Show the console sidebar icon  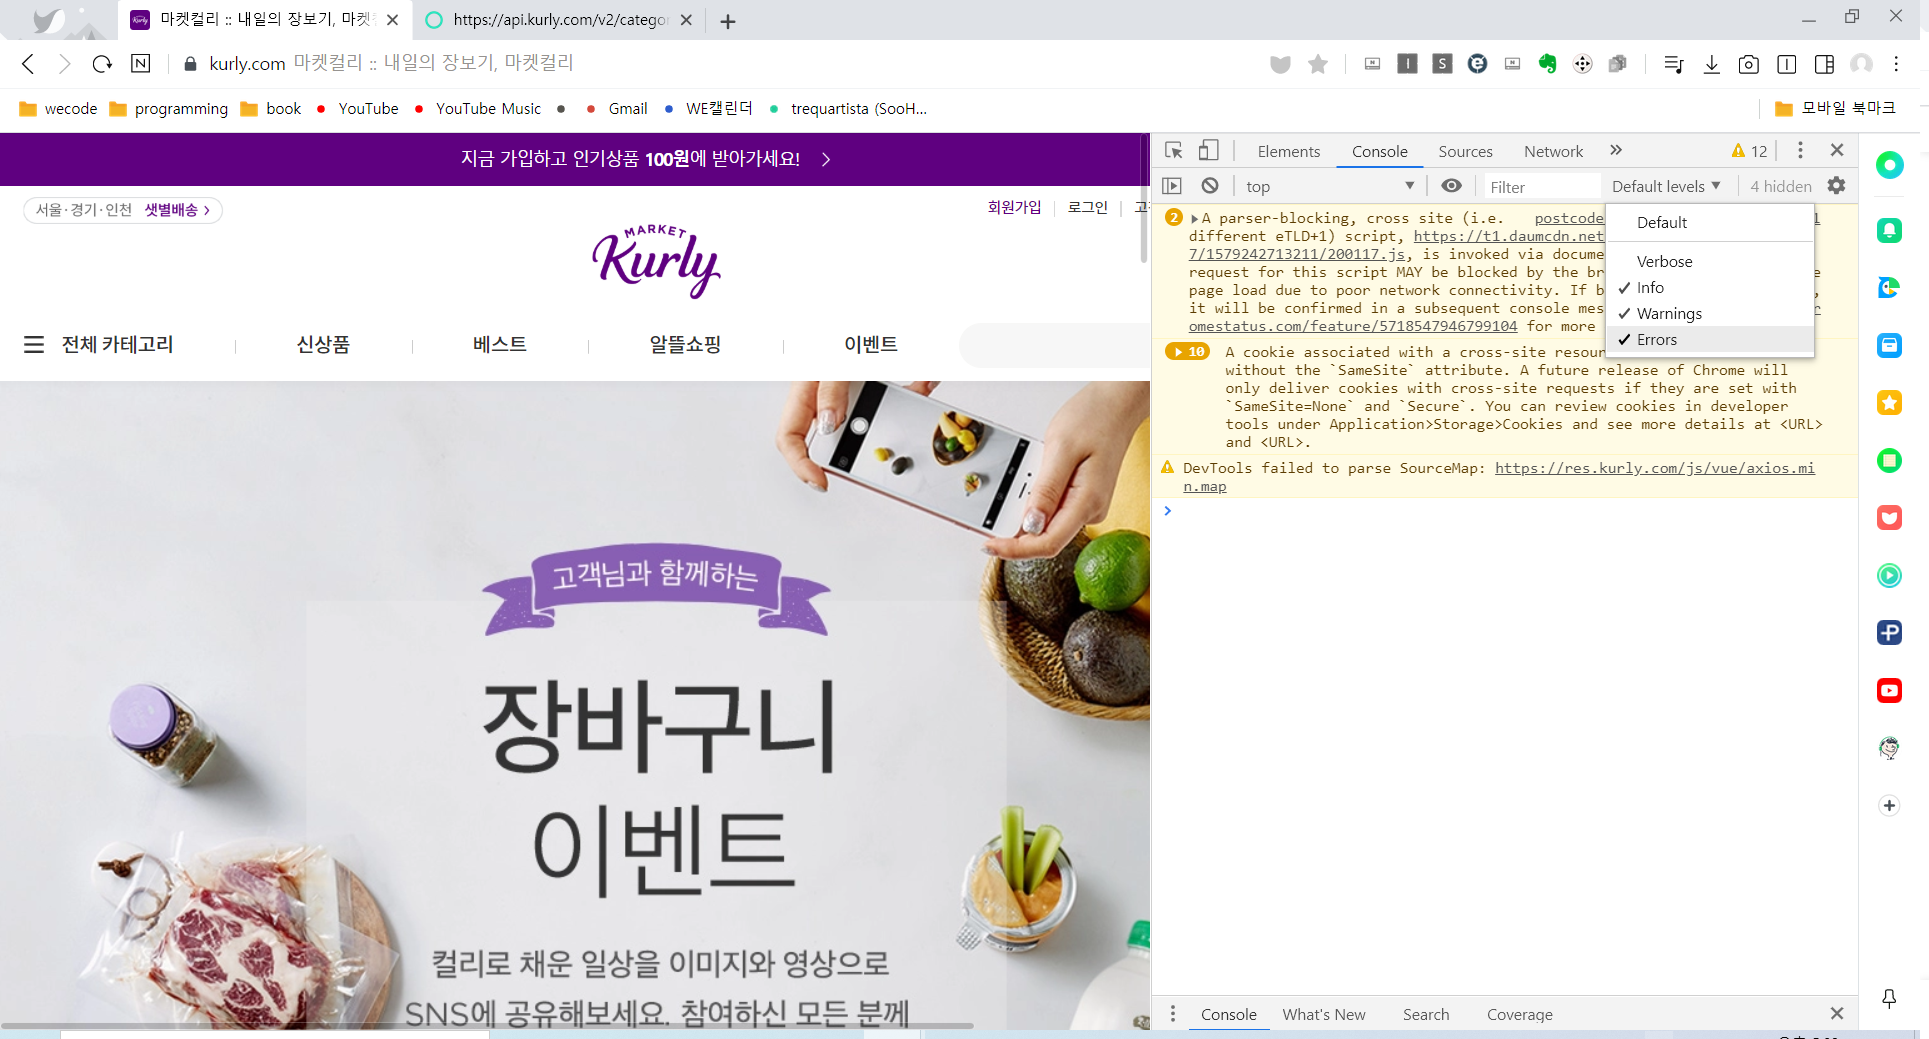1172,186
